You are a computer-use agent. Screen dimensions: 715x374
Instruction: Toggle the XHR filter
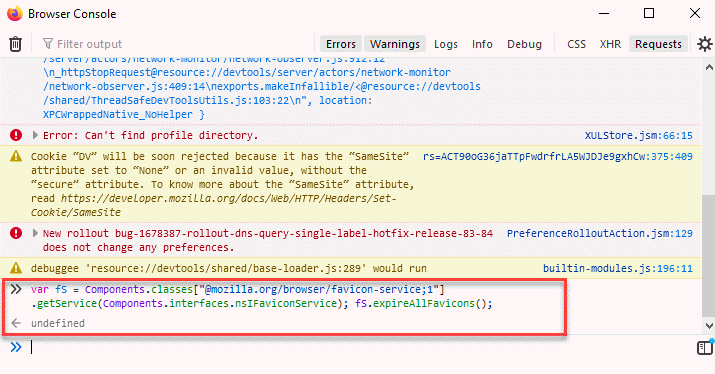[x=610, y=44]
